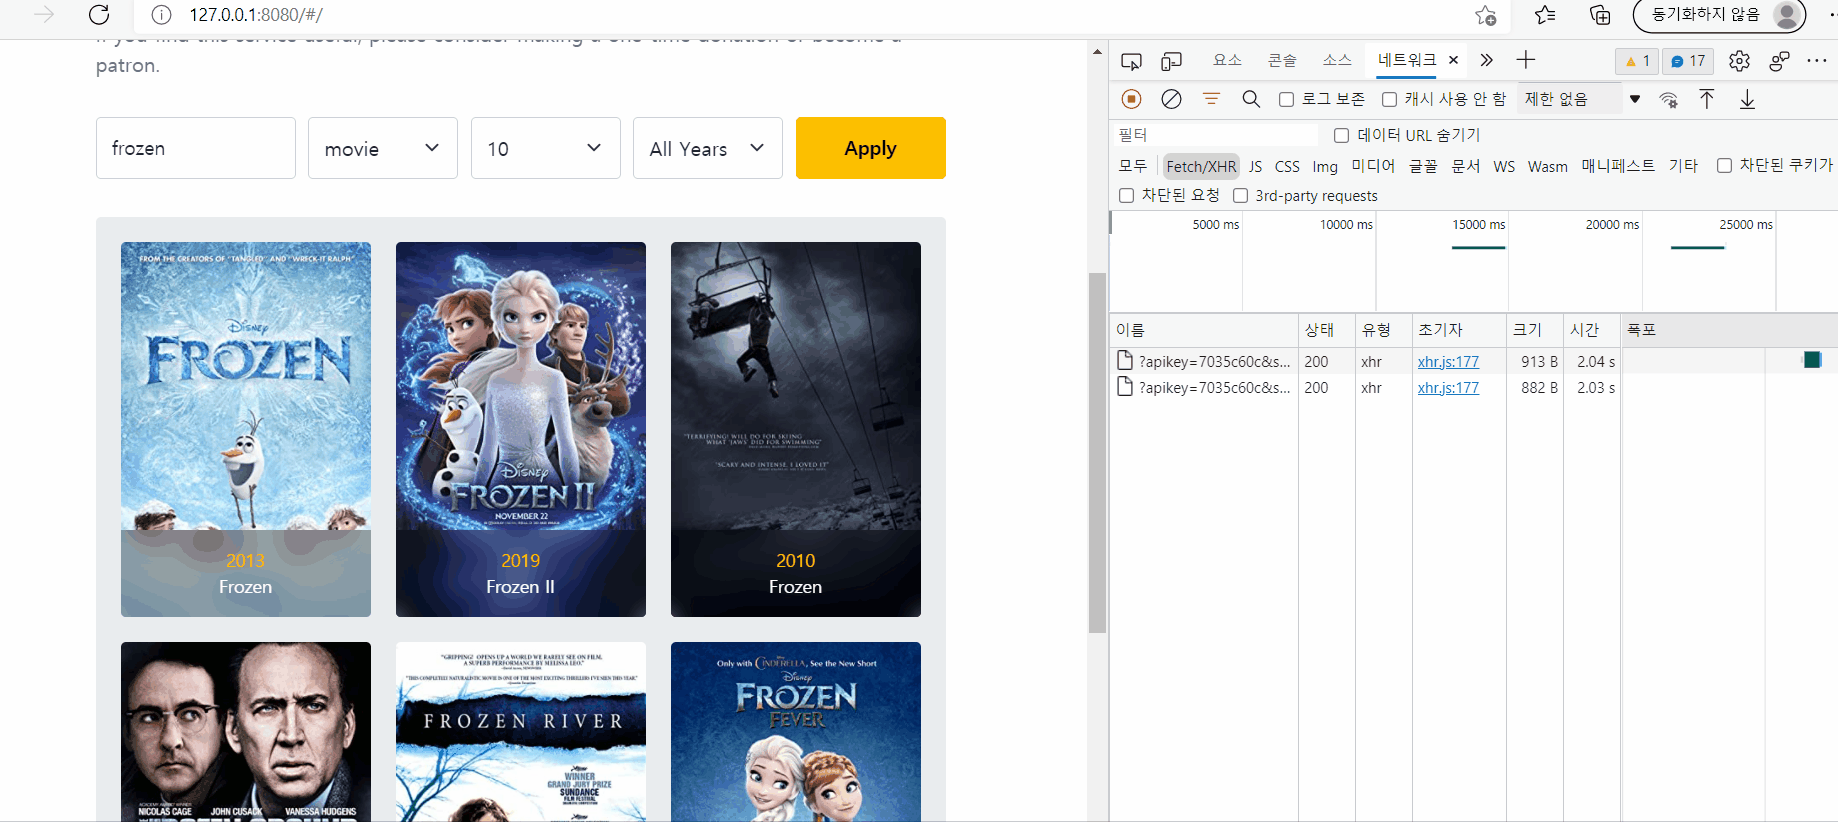Open the results count dropdown showing 10
Viewport: 1838px width, 822px height.
[546, 148]
